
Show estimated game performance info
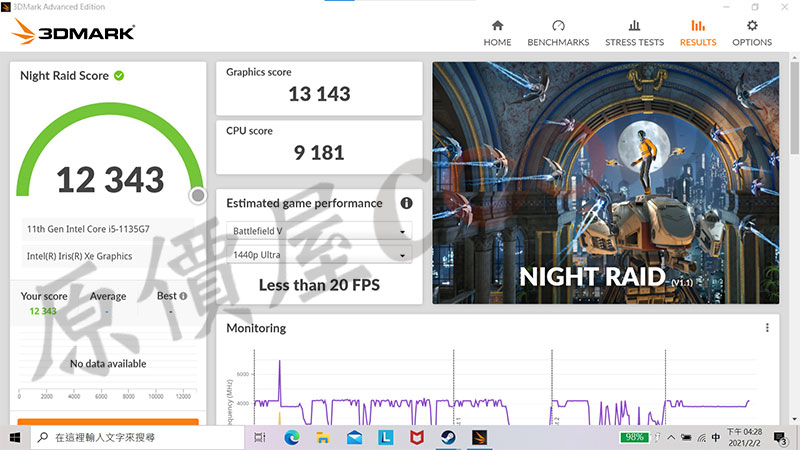[406, 203]
